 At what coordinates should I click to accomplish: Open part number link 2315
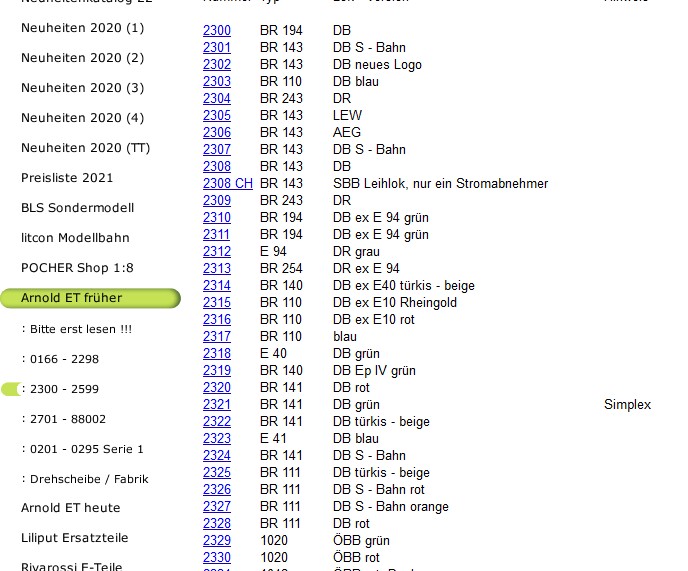tap(217, 302)
